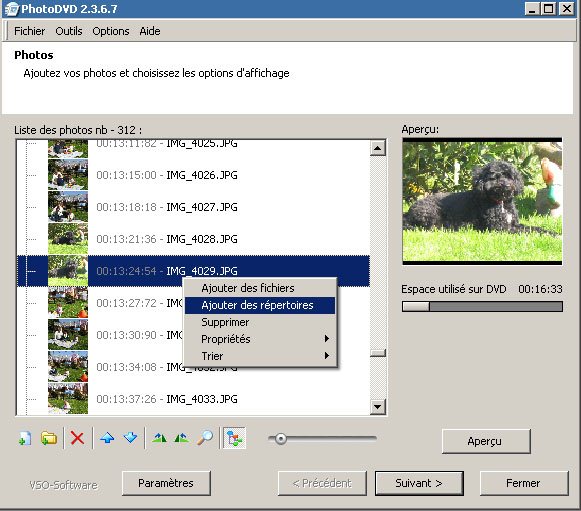Click the VSO-Software link

63,485
